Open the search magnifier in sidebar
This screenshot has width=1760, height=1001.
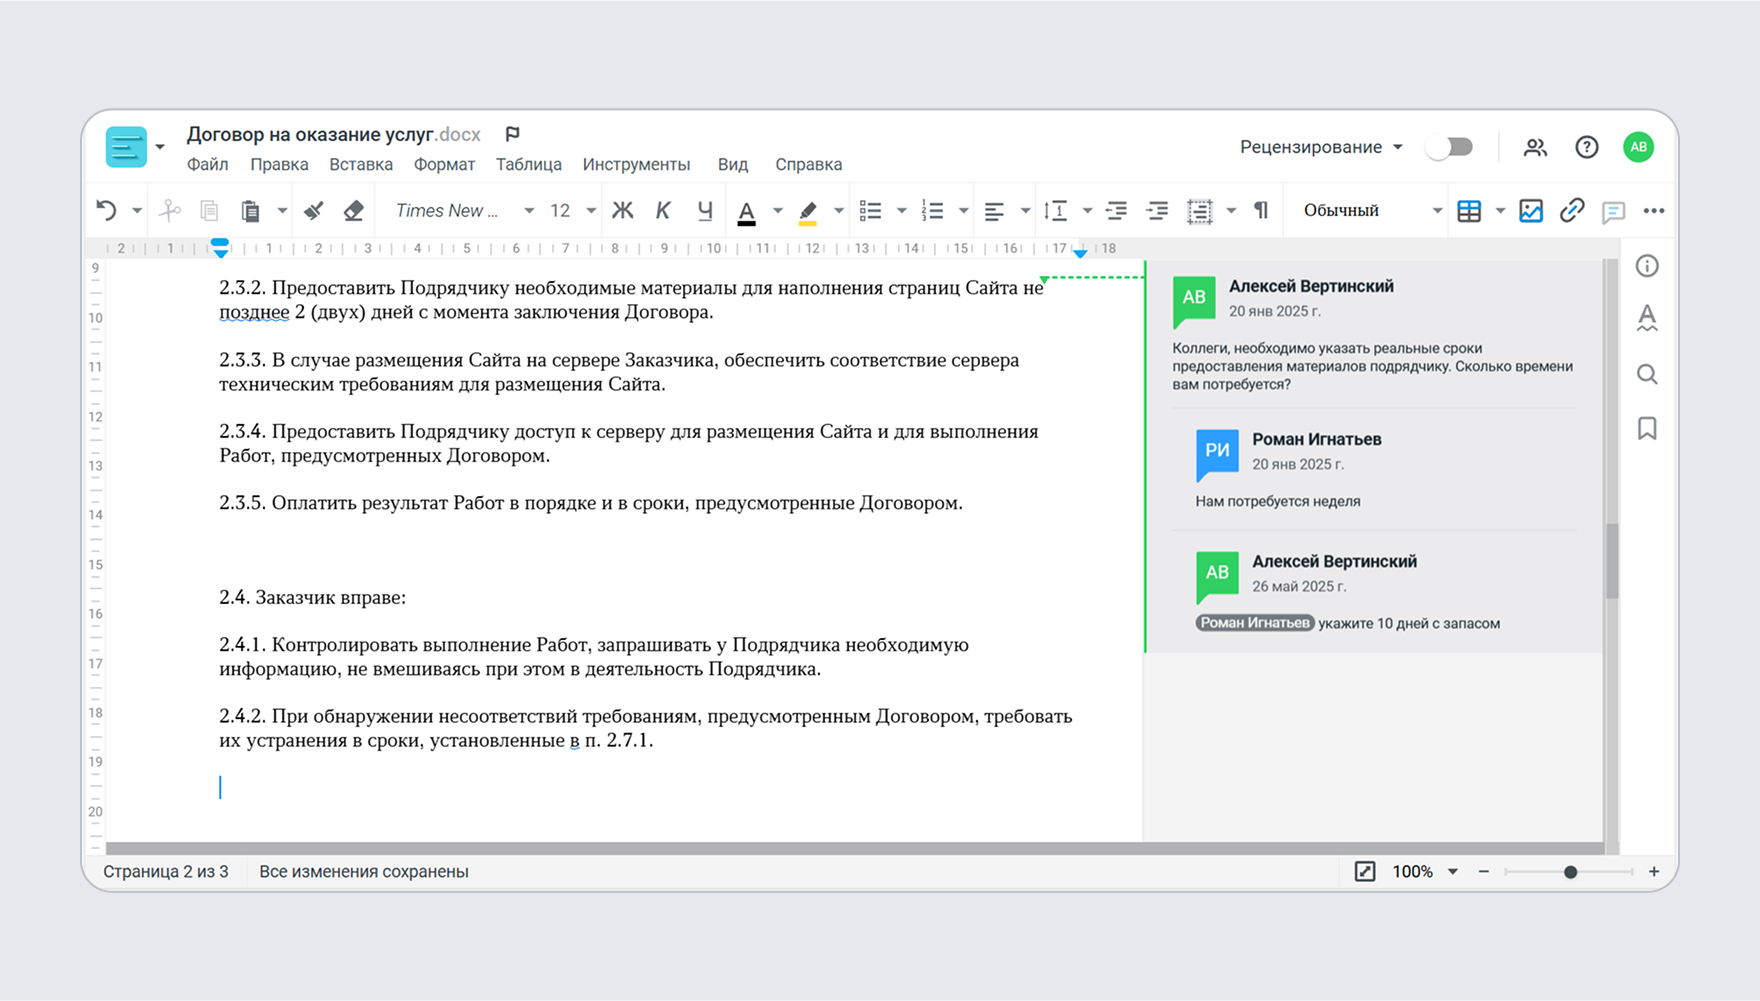(x=1647, y=374)
